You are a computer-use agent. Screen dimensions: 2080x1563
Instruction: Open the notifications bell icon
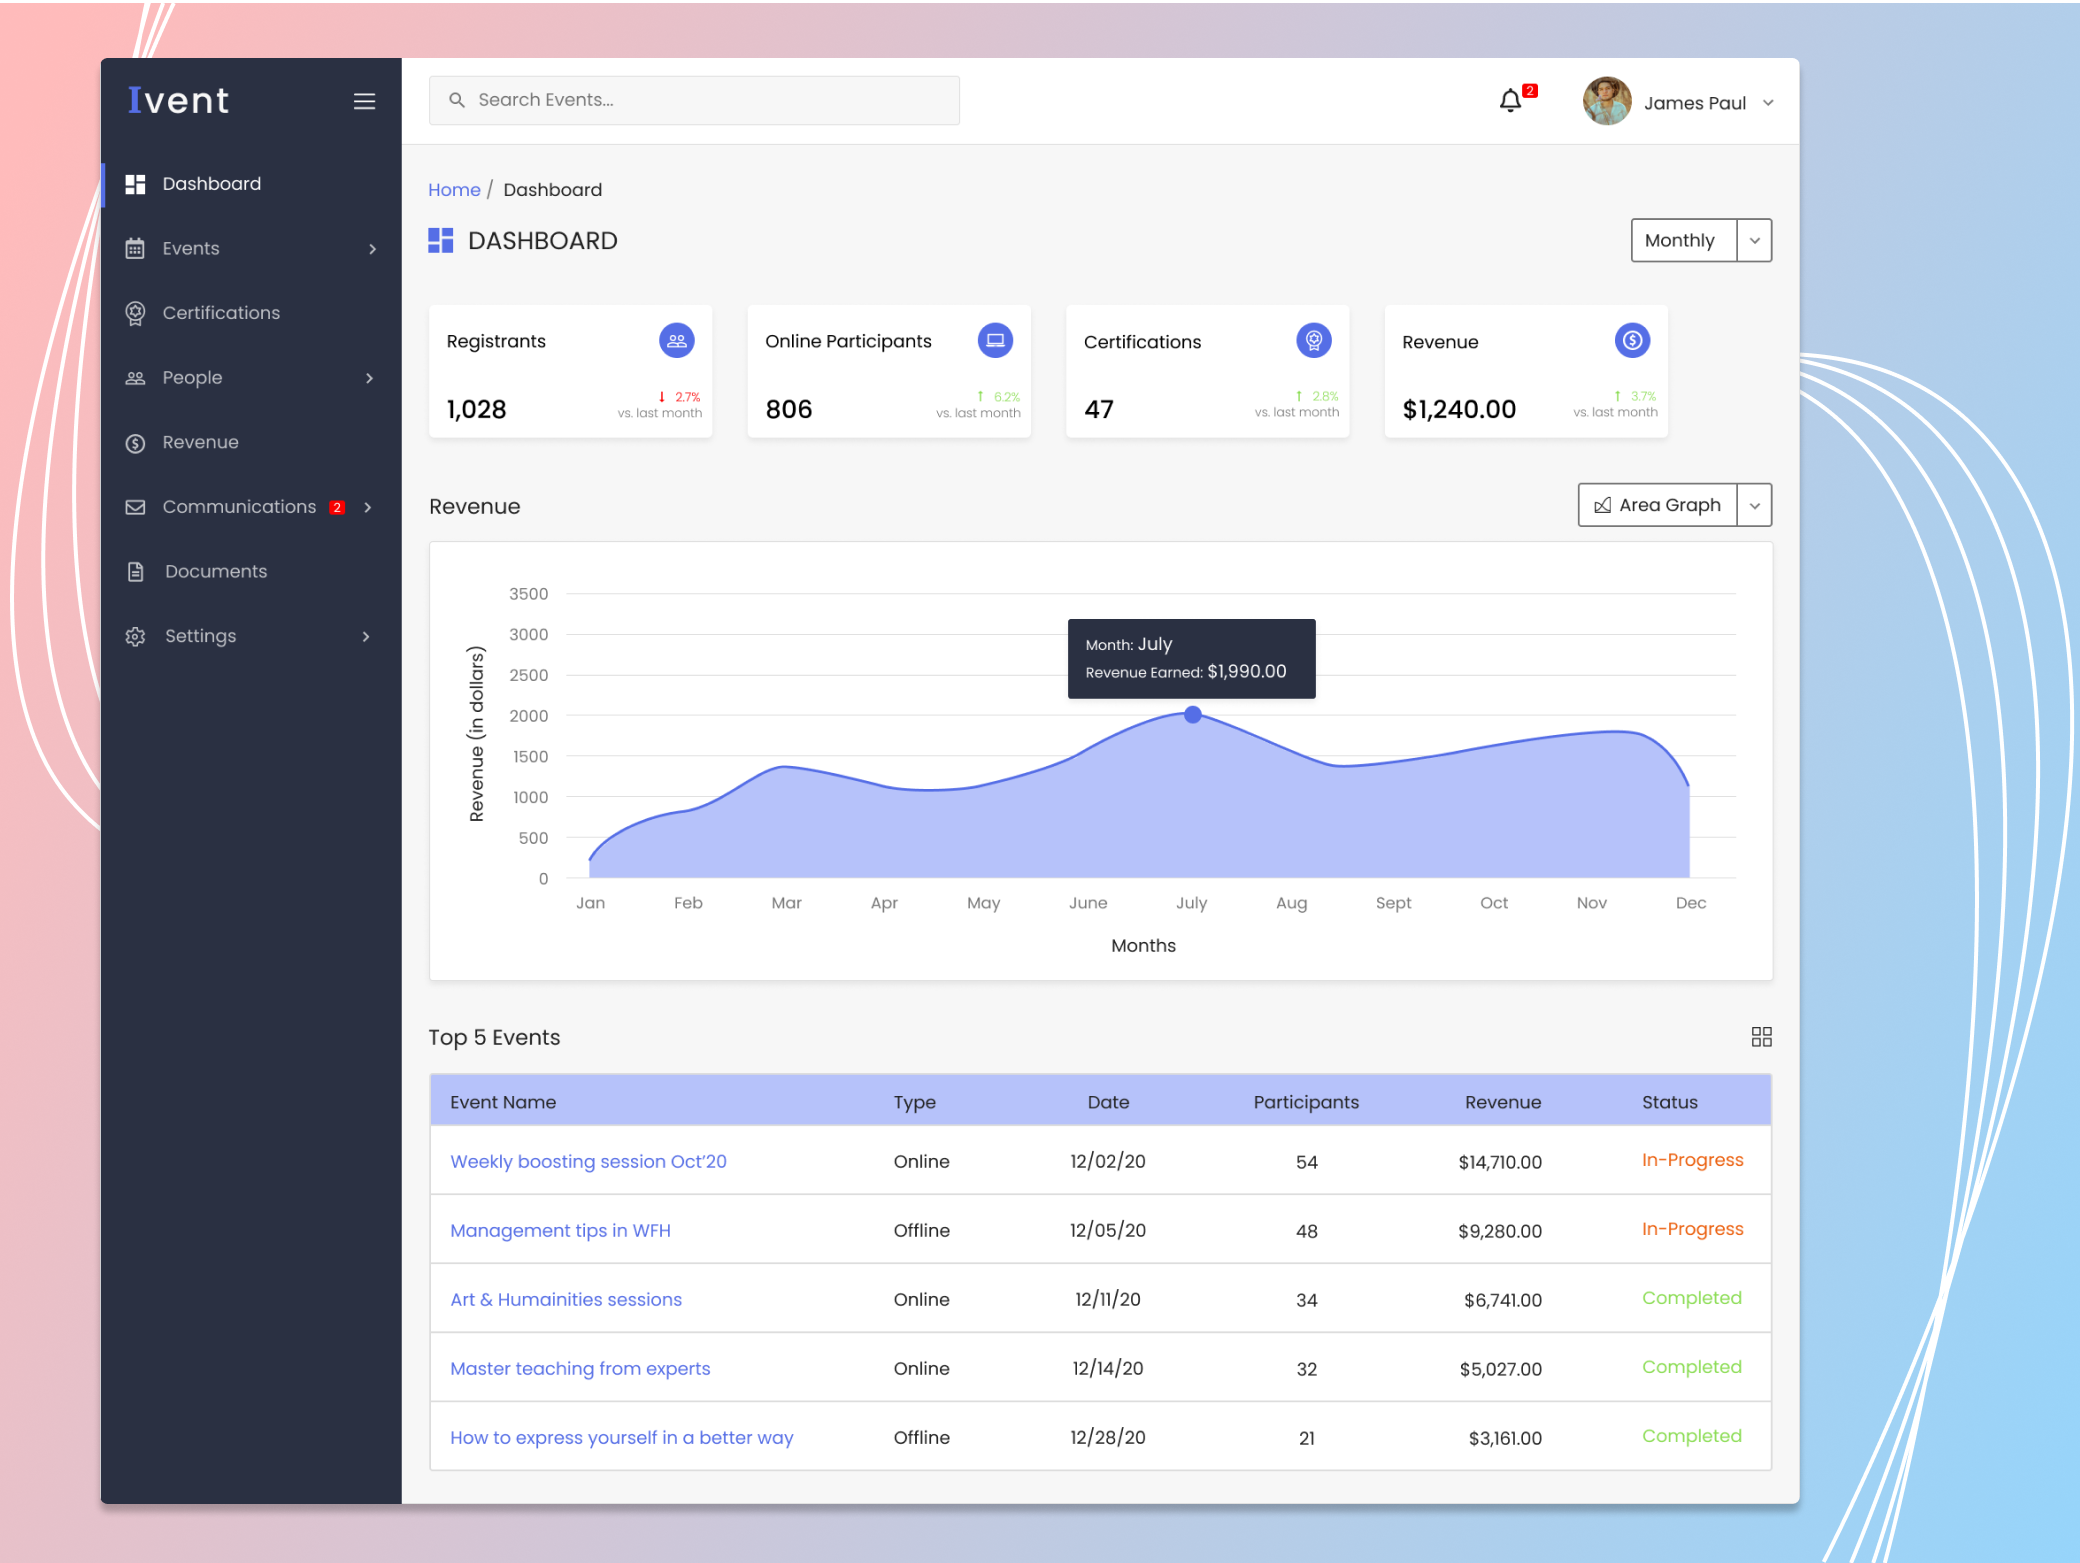1509,101
